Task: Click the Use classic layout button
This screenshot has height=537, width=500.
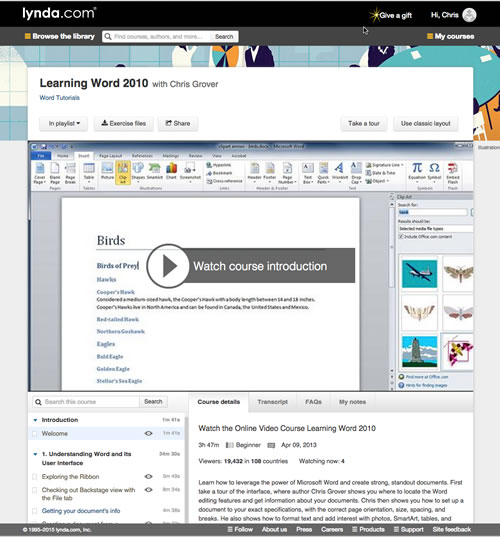Action: [426, 123]
